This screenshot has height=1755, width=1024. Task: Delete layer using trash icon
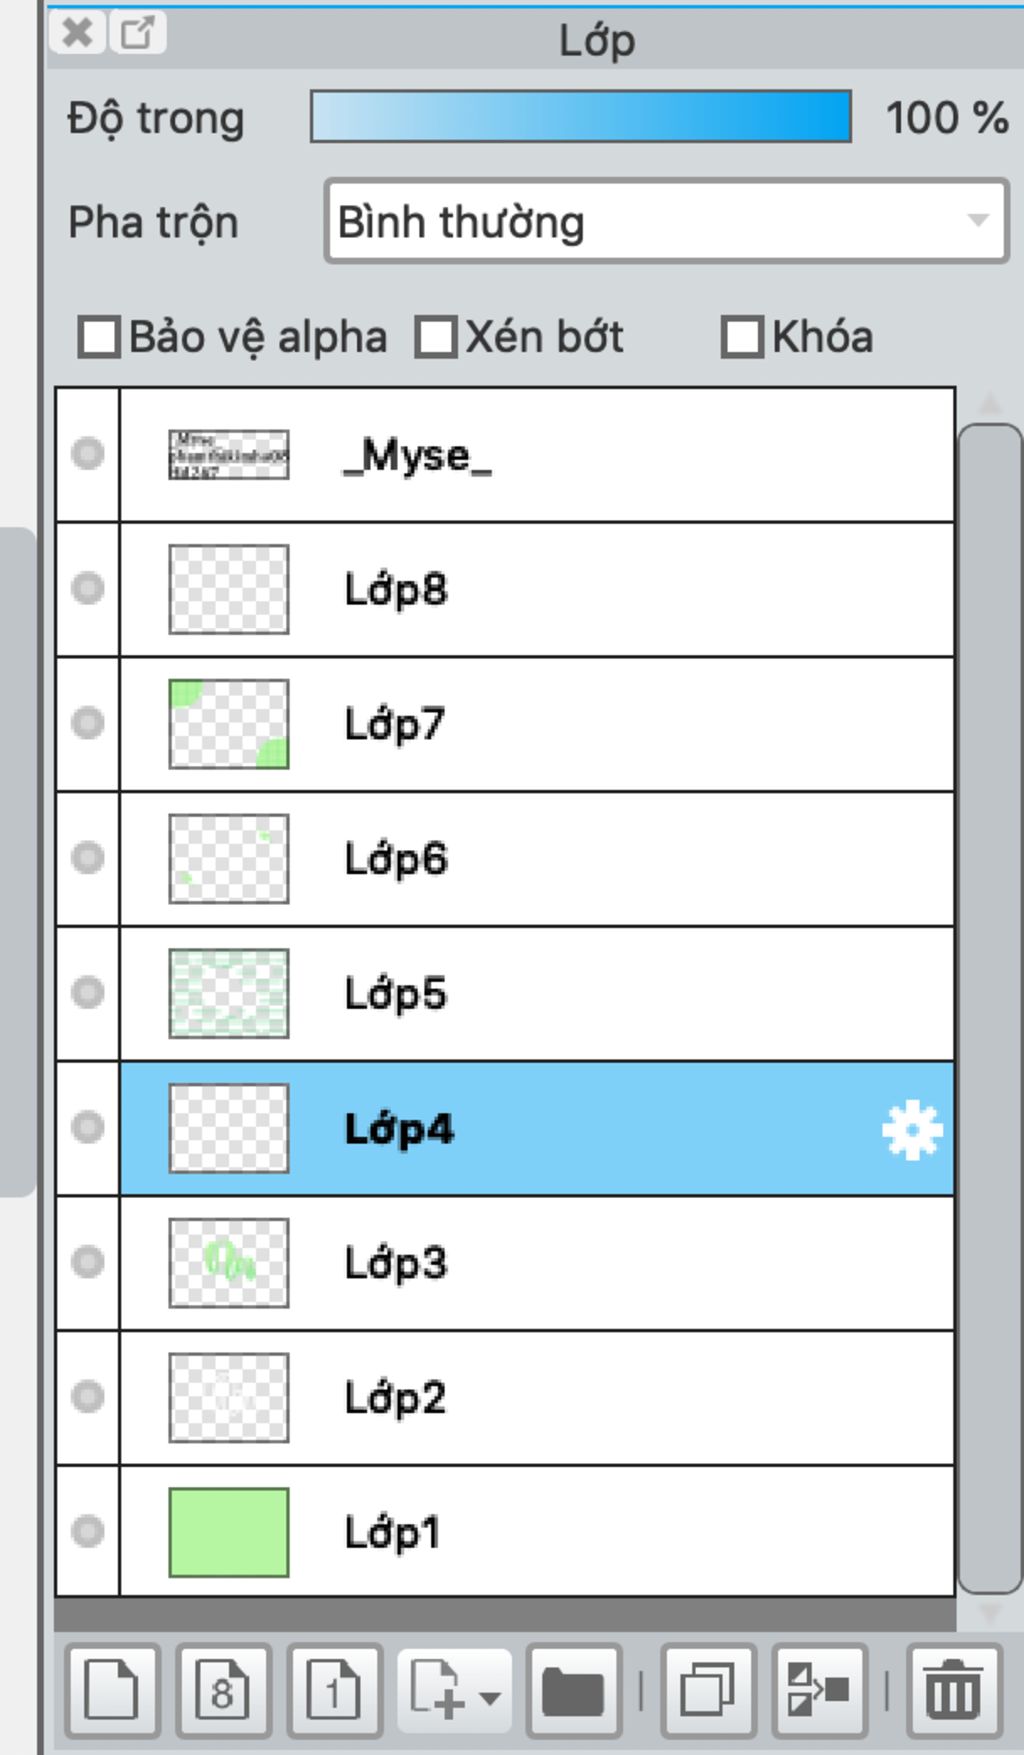(953, 1690)
